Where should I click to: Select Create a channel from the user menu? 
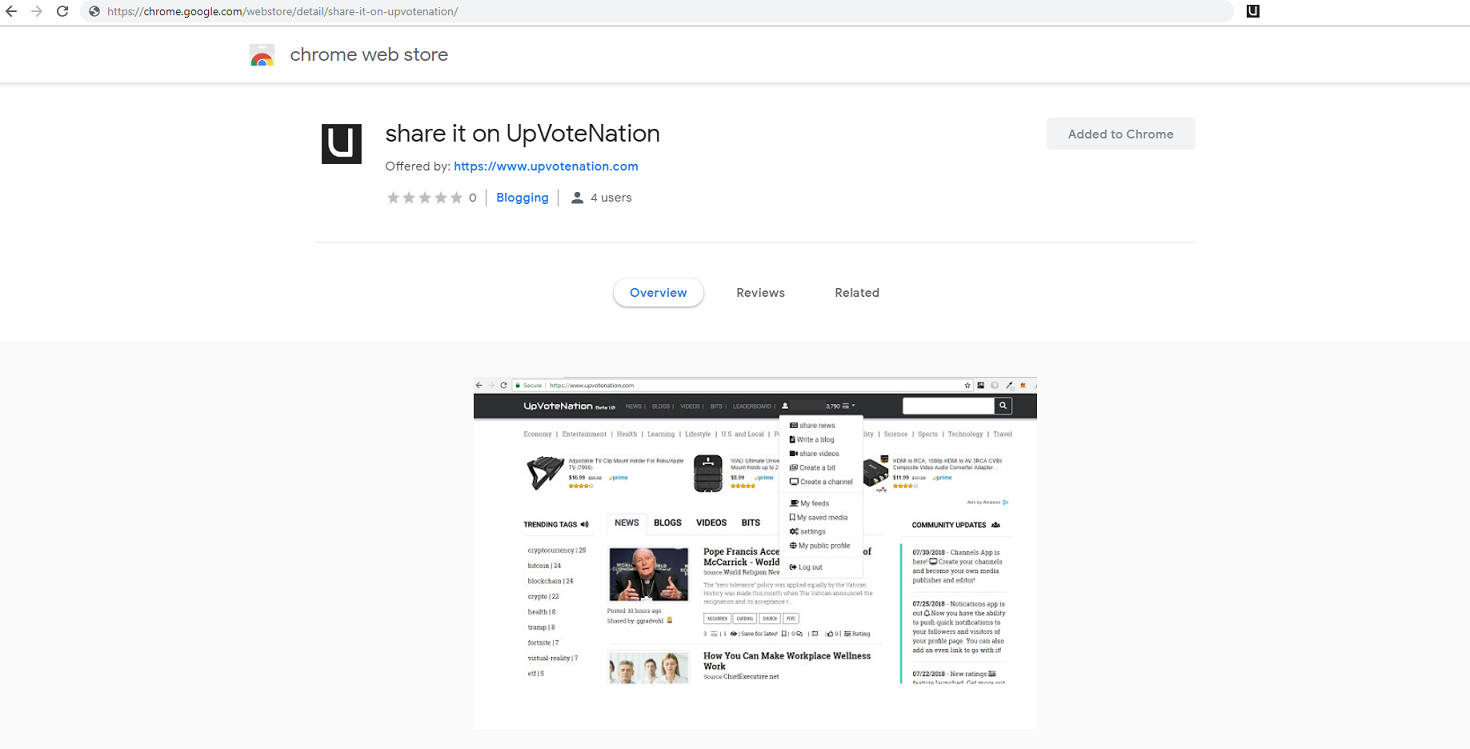(x=822, y=482)
